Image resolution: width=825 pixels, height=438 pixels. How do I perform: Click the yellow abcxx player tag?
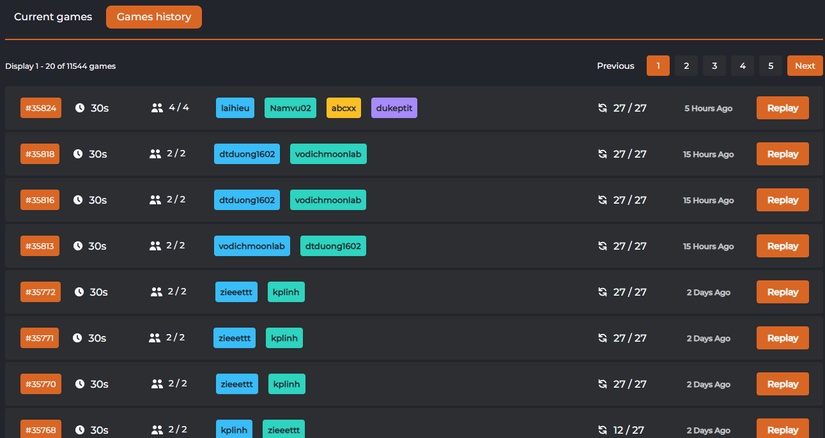pyautogui.click(x=343, y=108)
